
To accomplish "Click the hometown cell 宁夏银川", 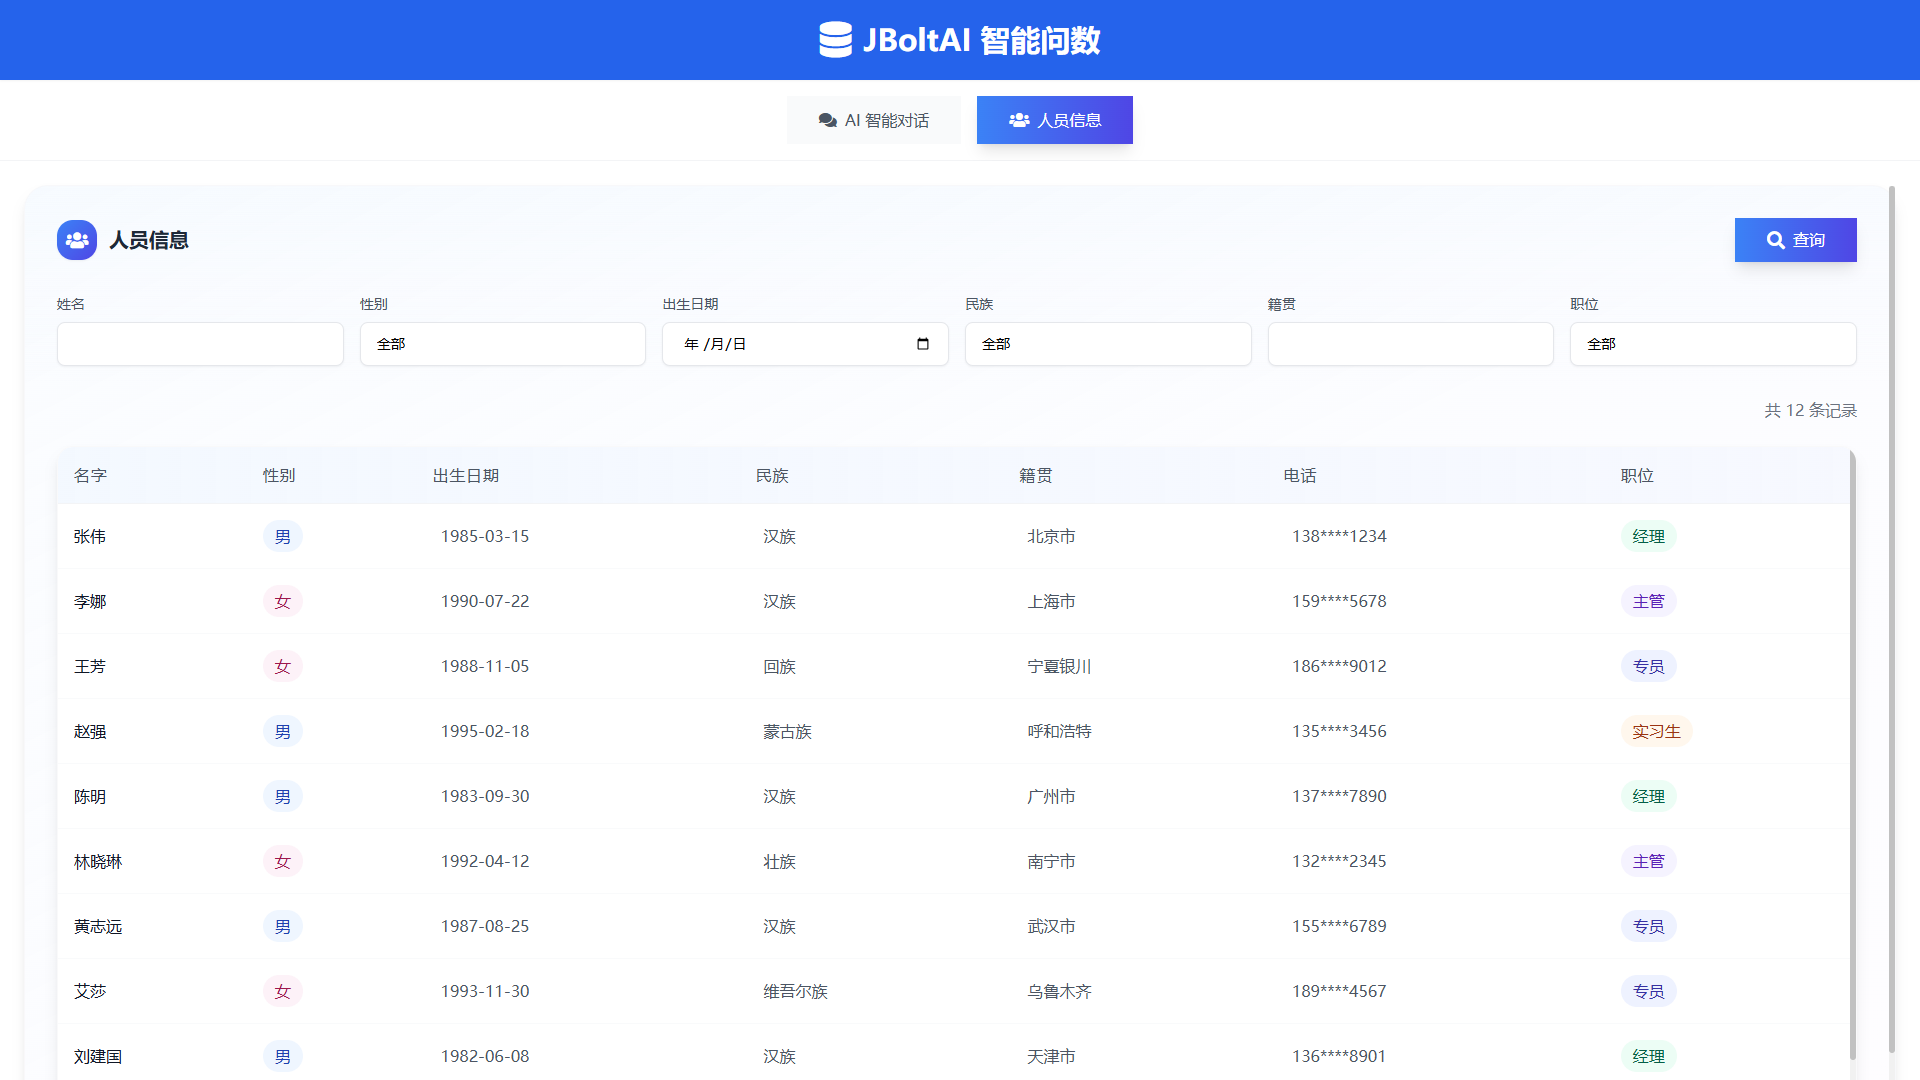I will click(x=1059, y=667).
